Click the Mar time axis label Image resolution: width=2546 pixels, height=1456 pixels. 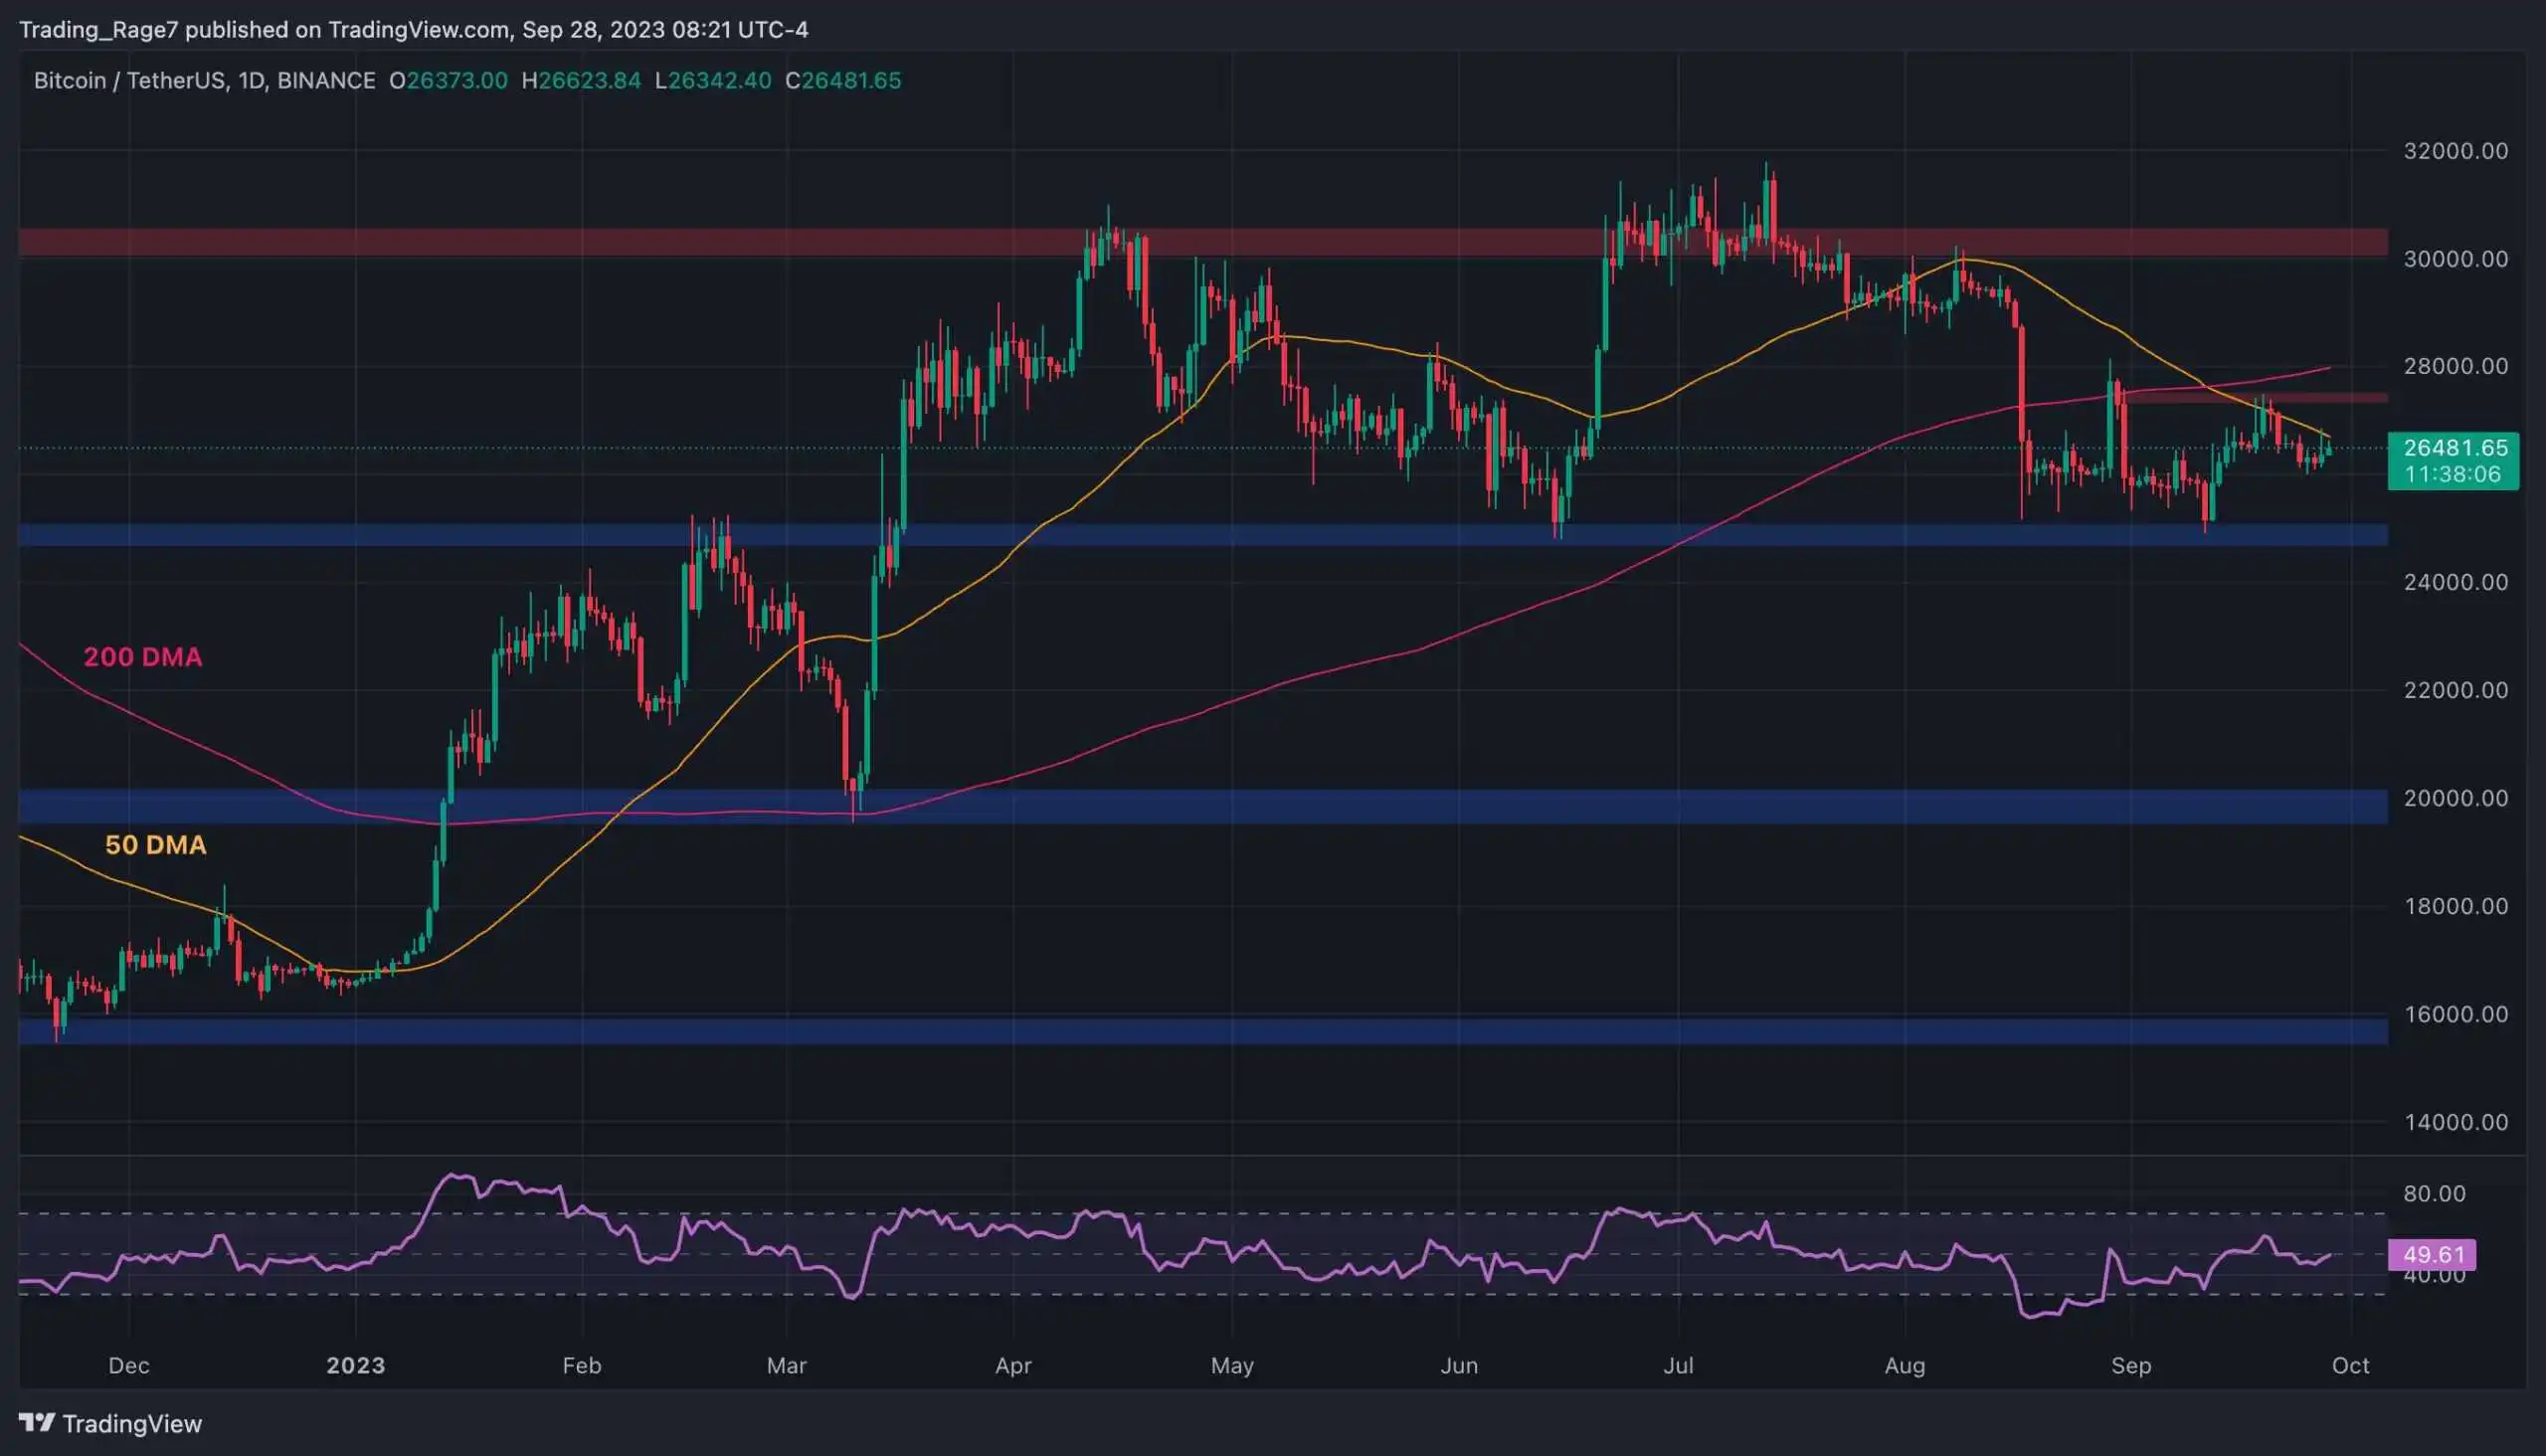pos(787,1365)
